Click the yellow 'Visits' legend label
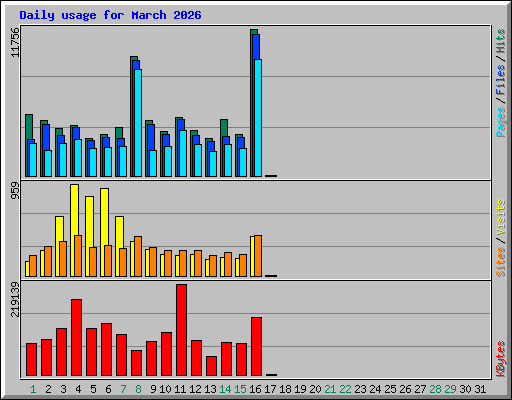The height and width of the screenshot is (400, 512). click(x=501, y=218)
